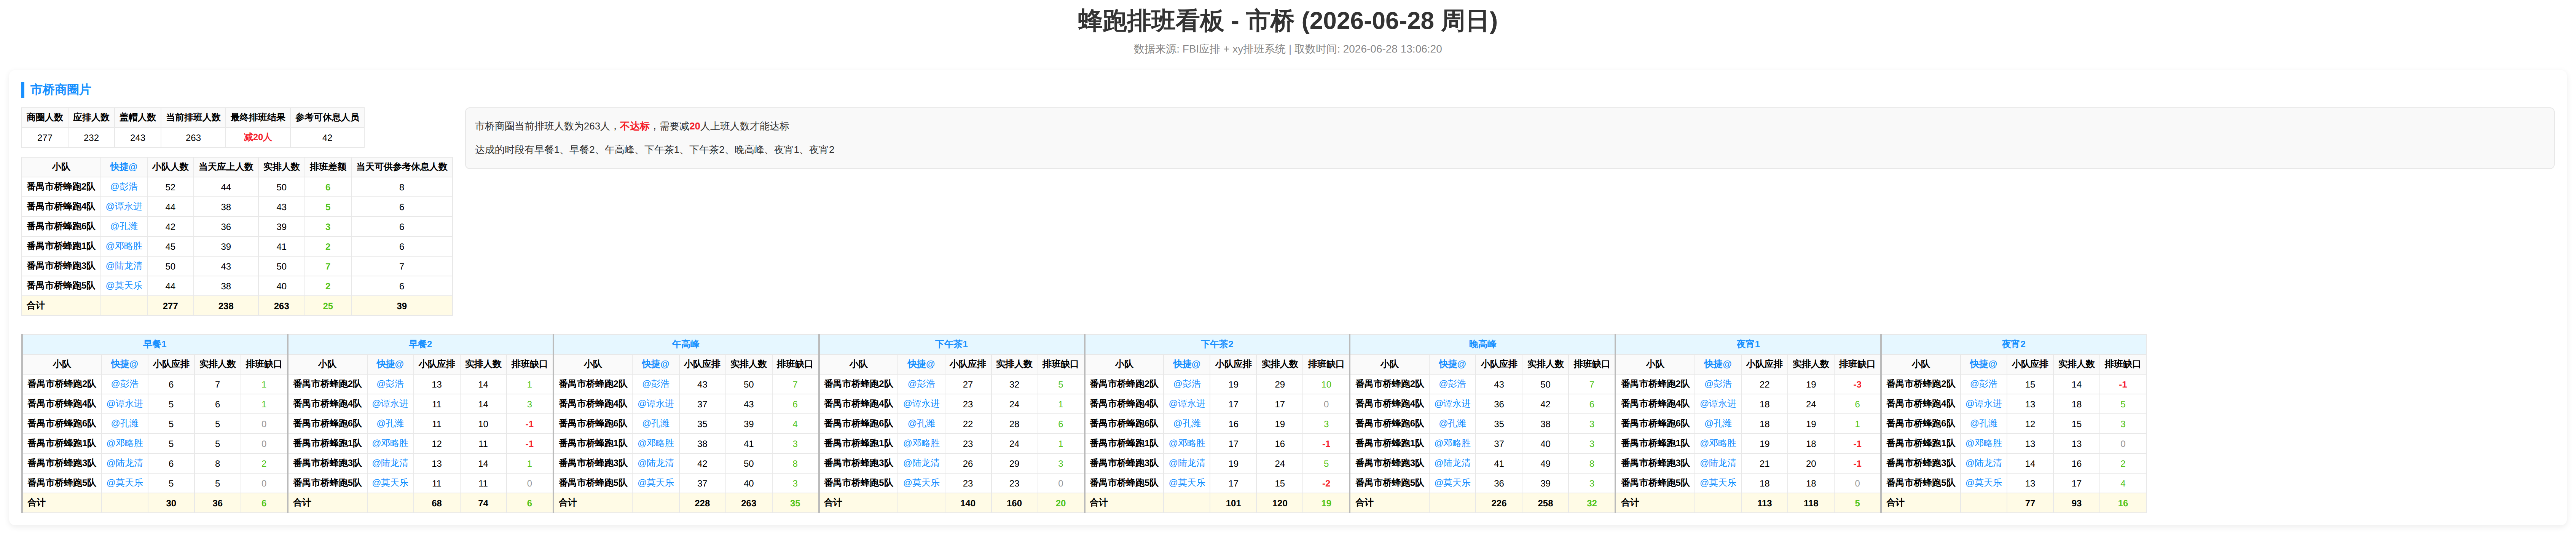Select the 夜宵2 time slot header
This screenshot has height=536, width=2576.
[x=2013, y=344]
